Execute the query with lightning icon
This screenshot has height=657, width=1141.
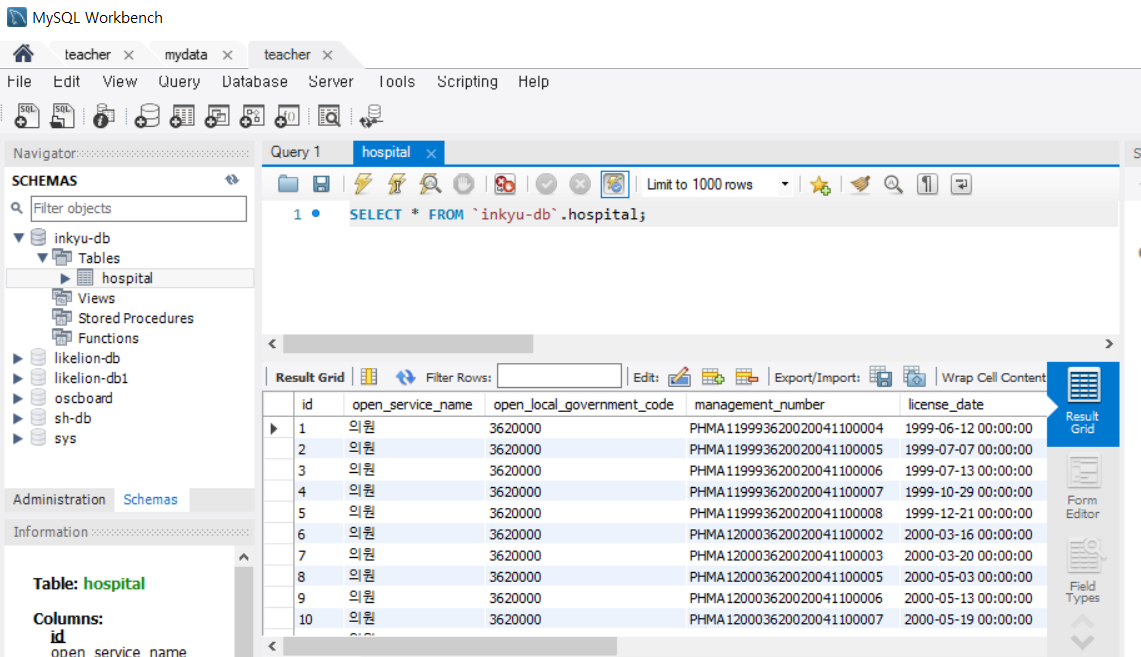pos(362,184)
